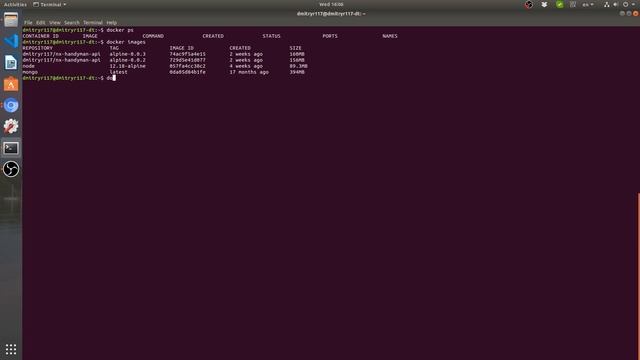Open the Files app in the dock
Viewport: 640px width, 360px height.
tap(11, 20)
